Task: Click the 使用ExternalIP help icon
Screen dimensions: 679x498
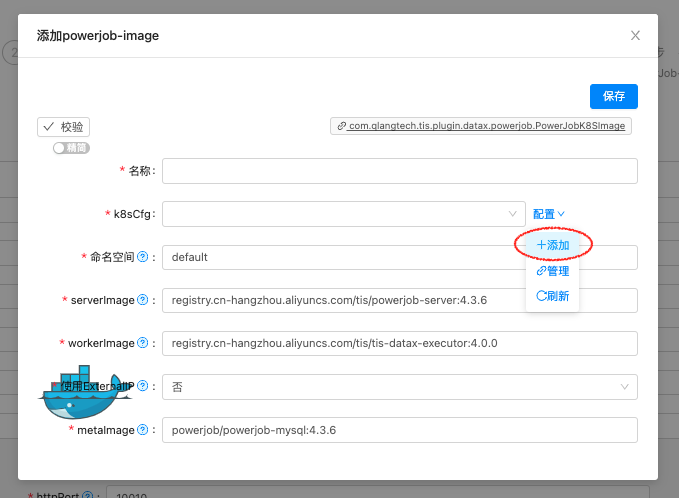Action: pyautogui.click(x=142, y=386)
